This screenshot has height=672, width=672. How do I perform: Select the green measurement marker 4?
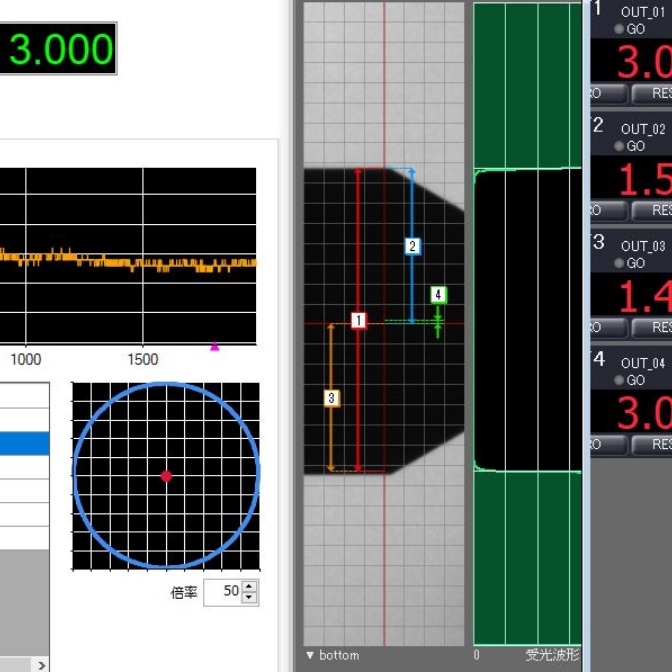(x=438, y=295)
